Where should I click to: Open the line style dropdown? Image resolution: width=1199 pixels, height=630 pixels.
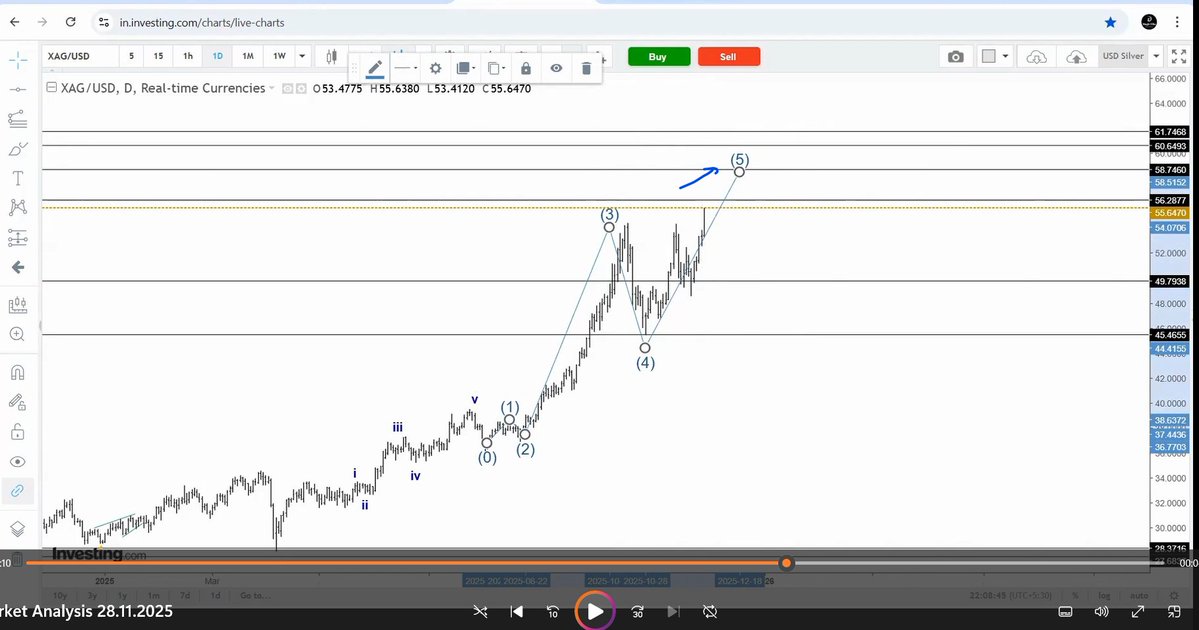pos(405,68)
